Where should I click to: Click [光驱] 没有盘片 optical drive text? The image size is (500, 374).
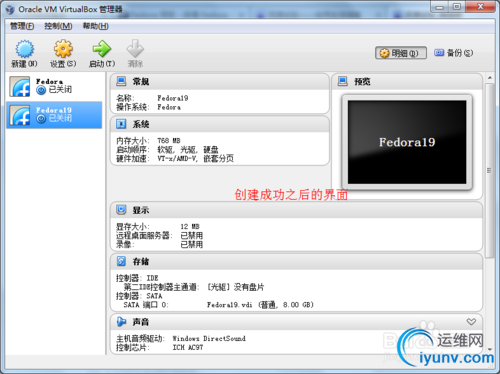pos(236,287)
